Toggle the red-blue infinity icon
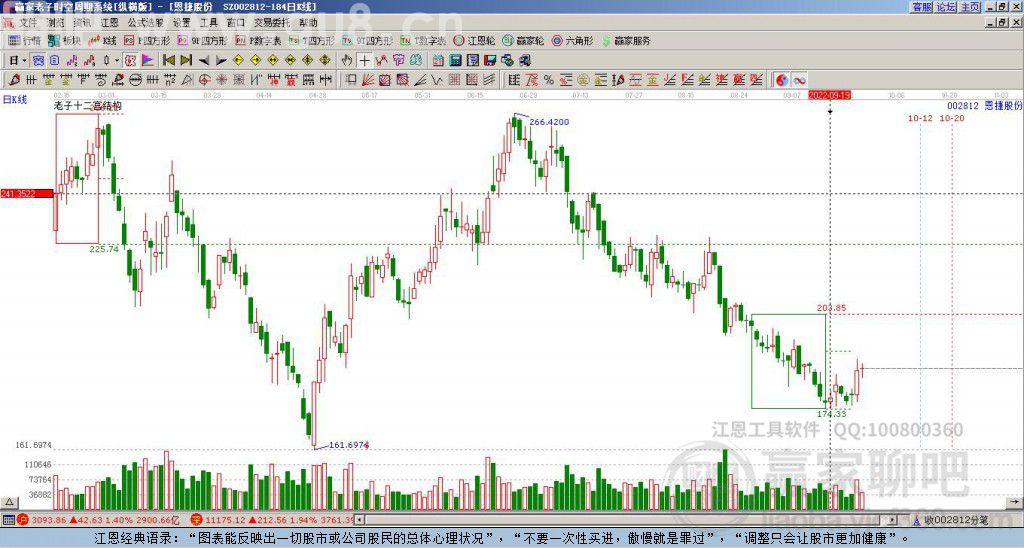Image resolution: width=1024 pixels, height=548 pixels. (x=799, y=80)
